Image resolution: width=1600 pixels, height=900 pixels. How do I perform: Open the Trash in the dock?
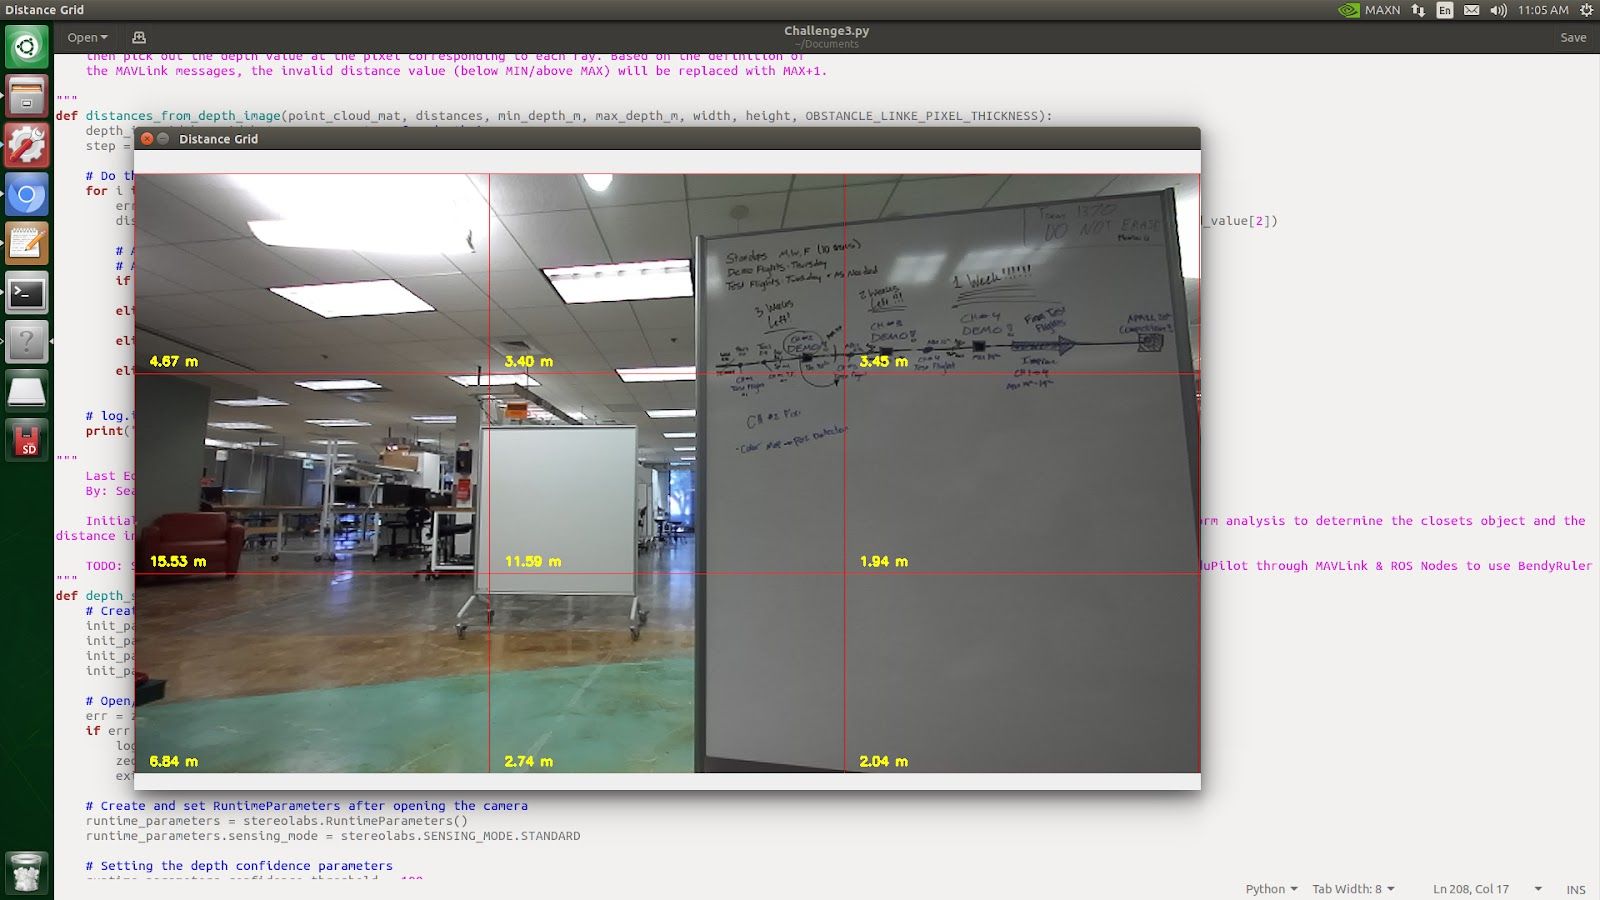click(27, 872)
